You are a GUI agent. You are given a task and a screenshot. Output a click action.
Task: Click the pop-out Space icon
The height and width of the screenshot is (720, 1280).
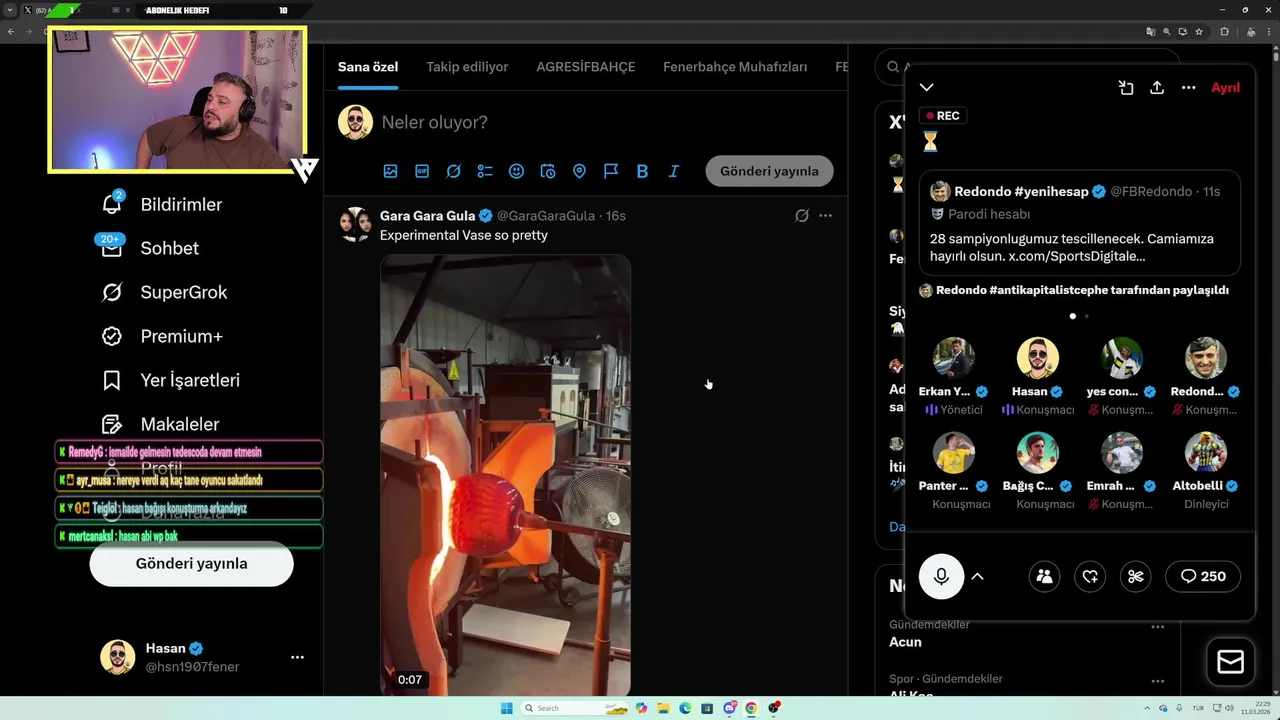(1126, 87)
